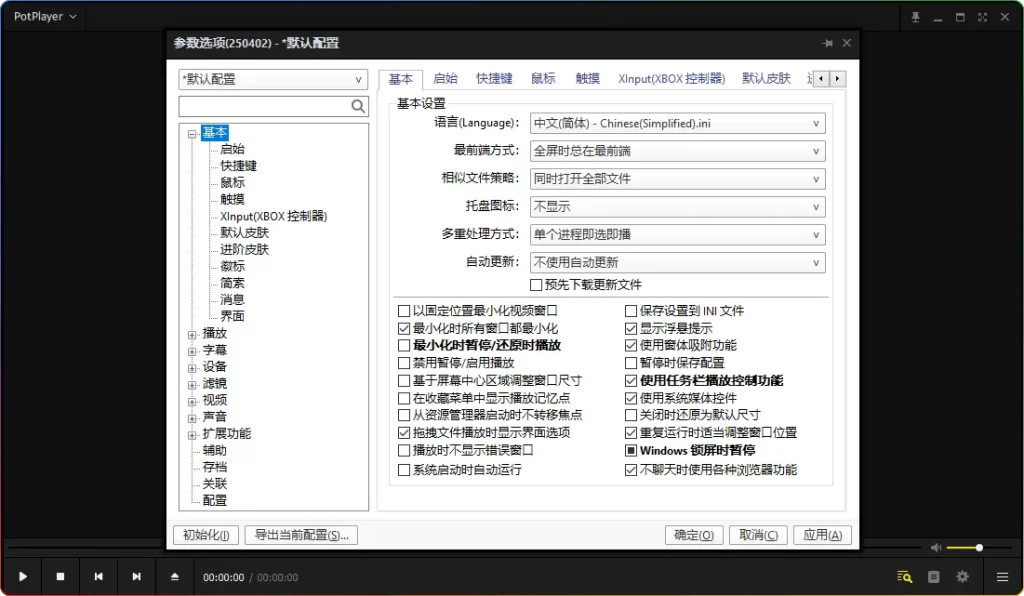Image resolution: width=1024 pixels, height=596 pixels.
Task: Mute audio with the speaker icon
Action: click(x=936, y=548)
